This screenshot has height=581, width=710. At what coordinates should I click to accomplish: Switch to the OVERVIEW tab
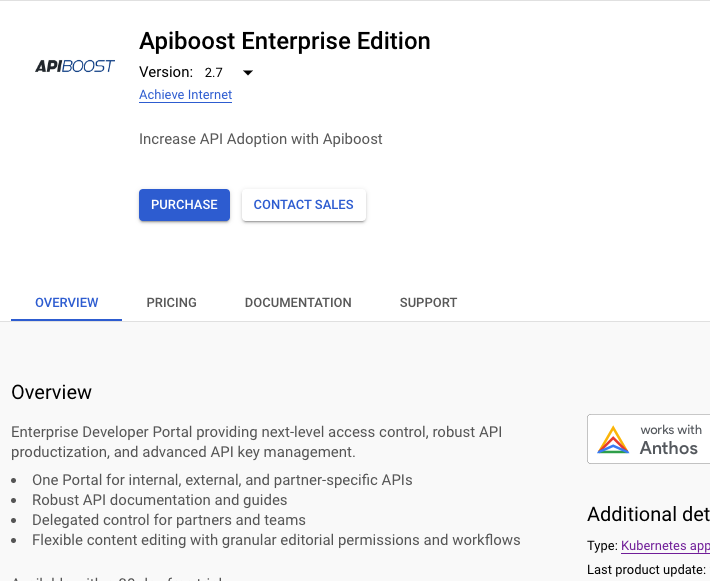(67, 303)
